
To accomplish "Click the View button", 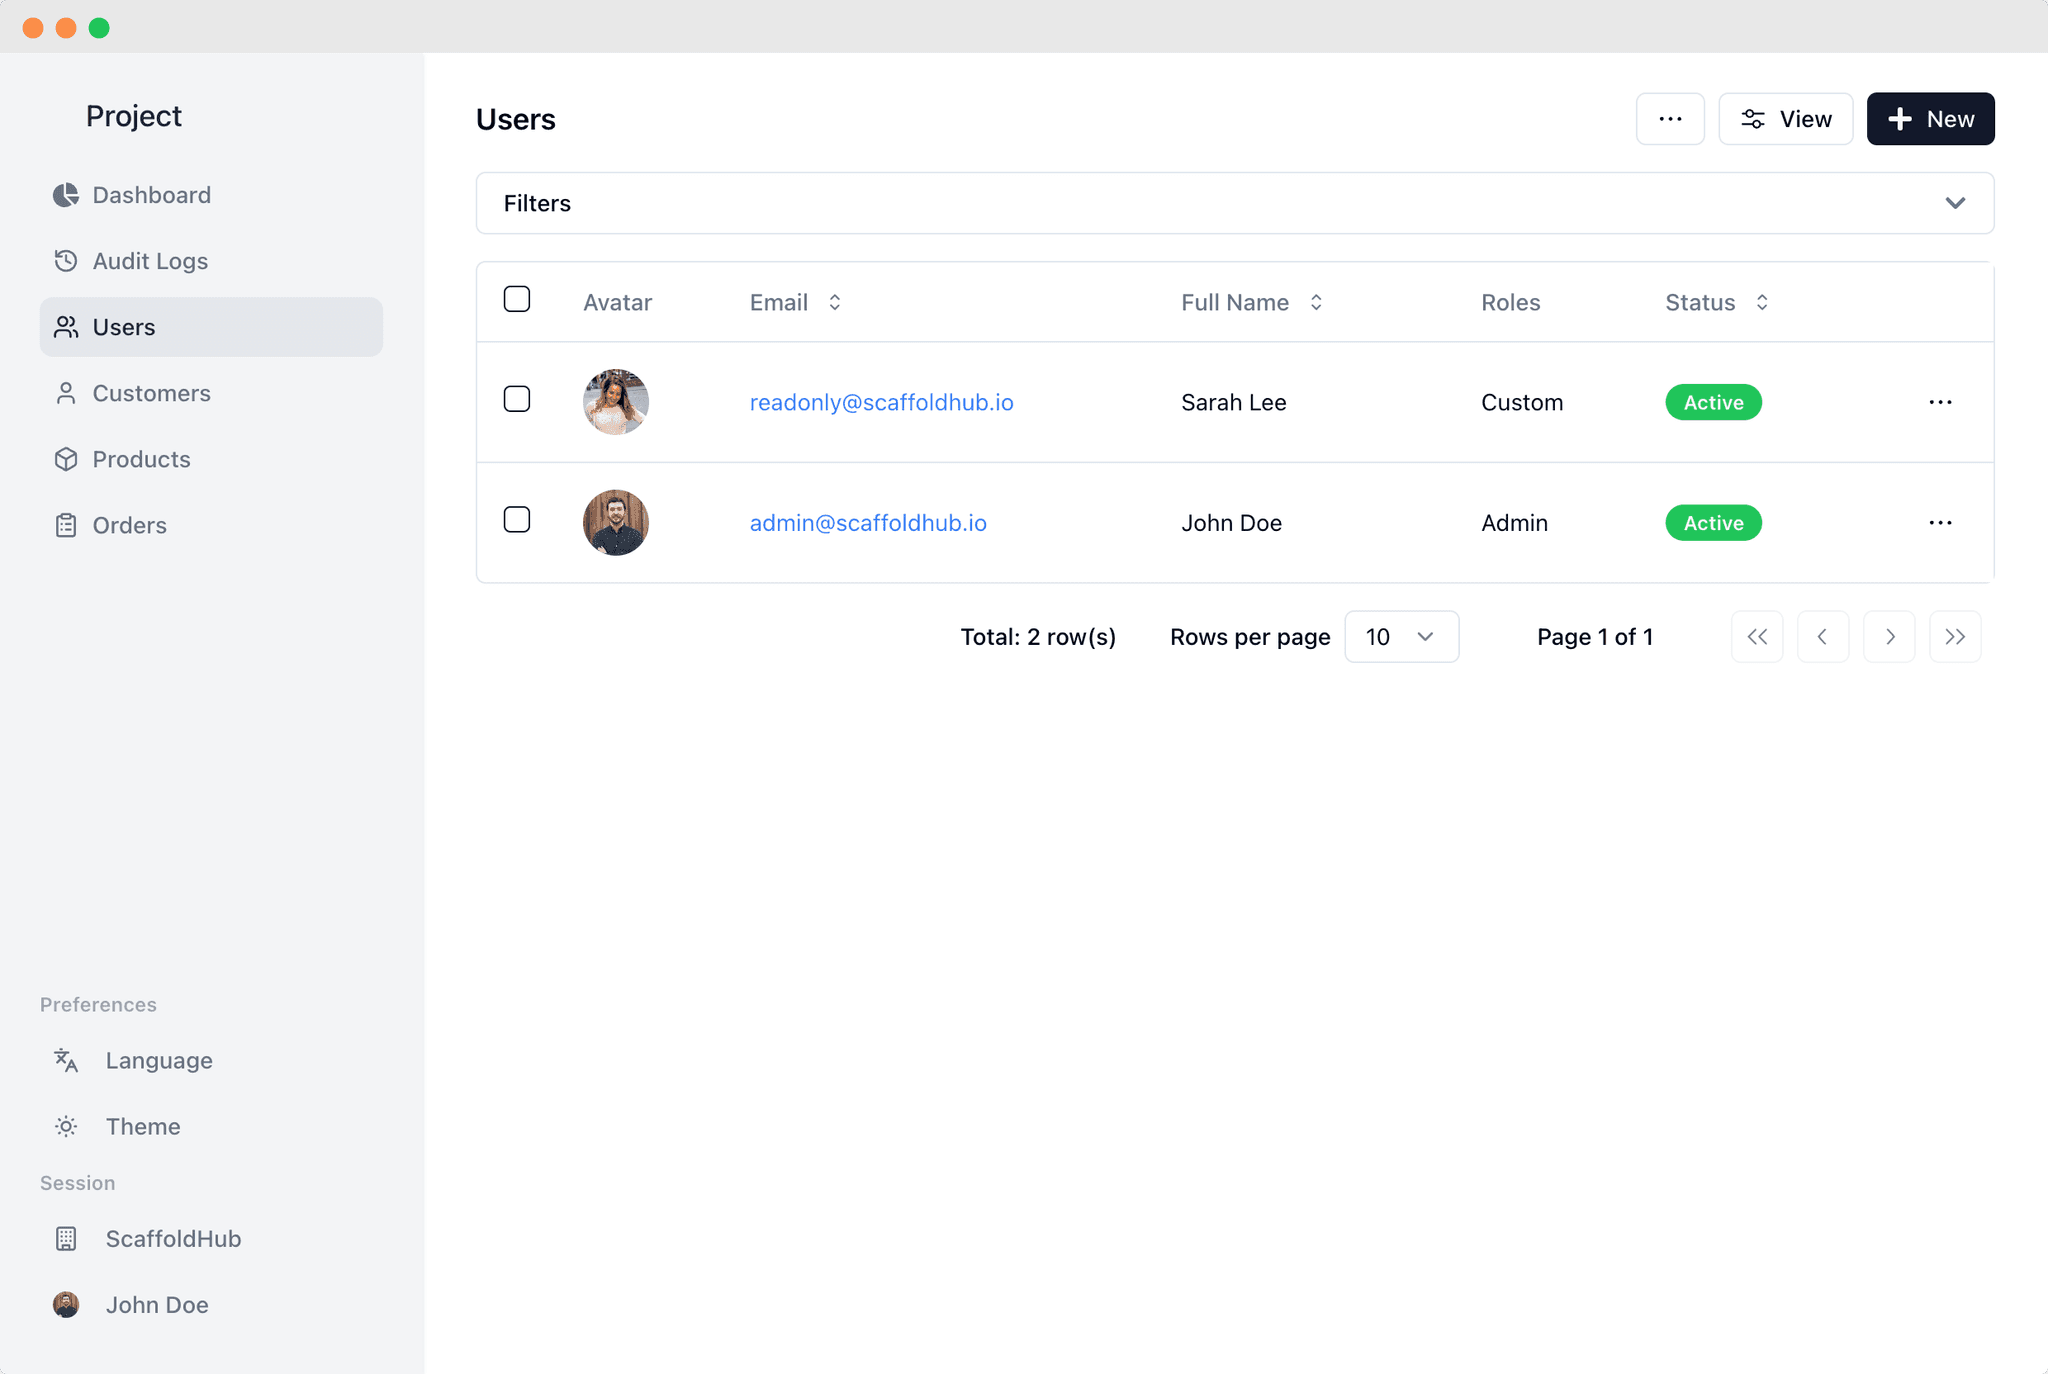I will pyautogui.click(x=1786, y=118).
